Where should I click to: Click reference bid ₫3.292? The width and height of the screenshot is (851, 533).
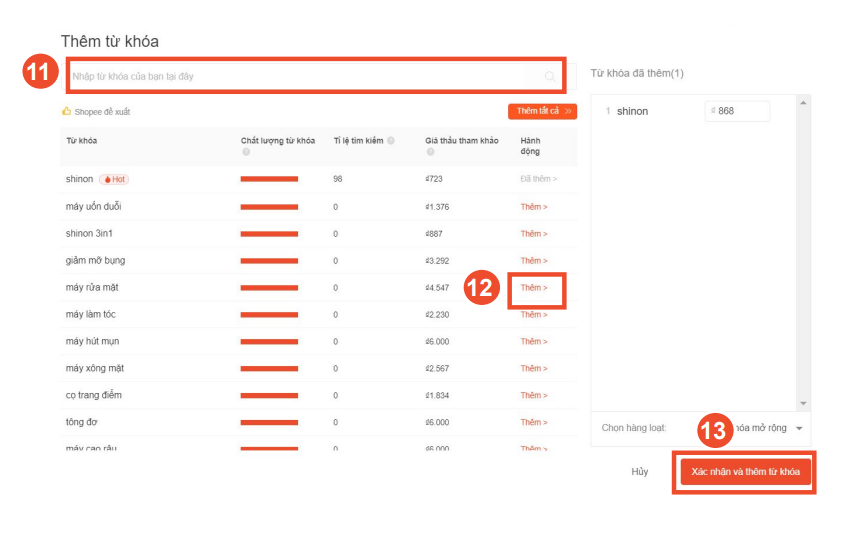(x=437, y=261)
